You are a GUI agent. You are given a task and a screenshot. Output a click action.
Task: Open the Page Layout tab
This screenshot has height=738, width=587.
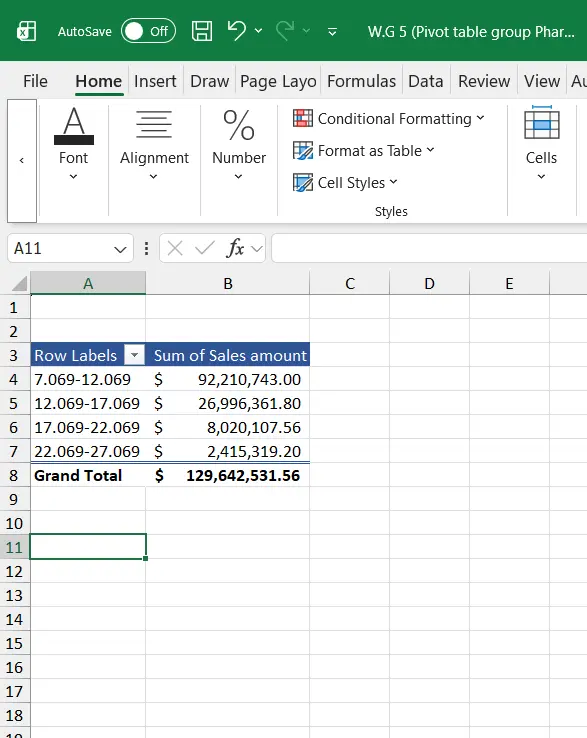[278, 81]
